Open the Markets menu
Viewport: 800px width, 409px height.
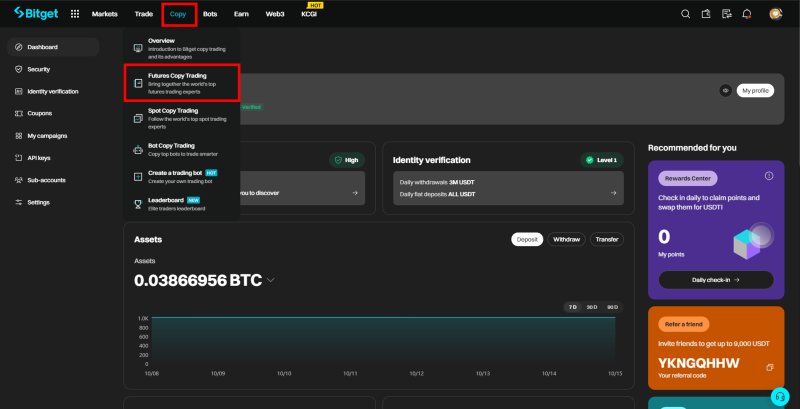tap(105, 14)
